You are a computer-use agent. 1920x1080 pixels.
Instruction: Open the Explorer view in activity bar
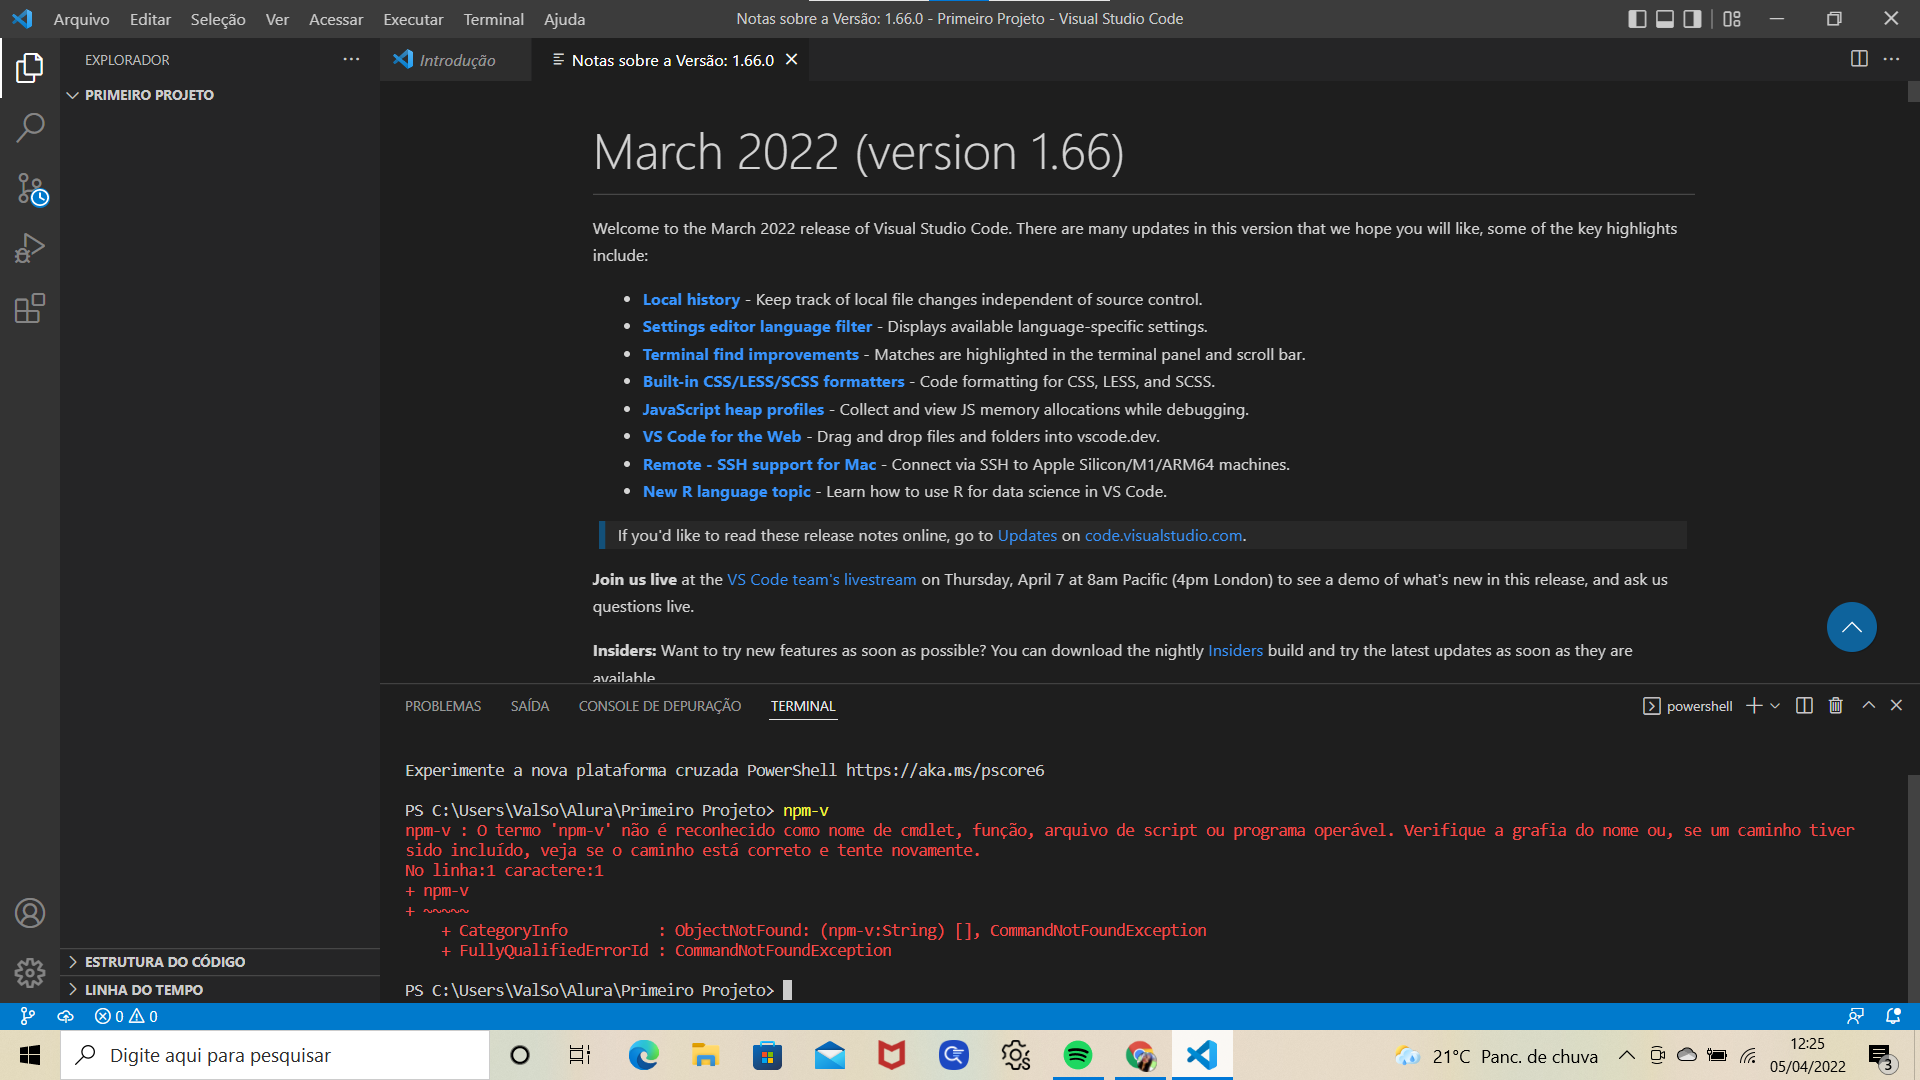(30, 68)
